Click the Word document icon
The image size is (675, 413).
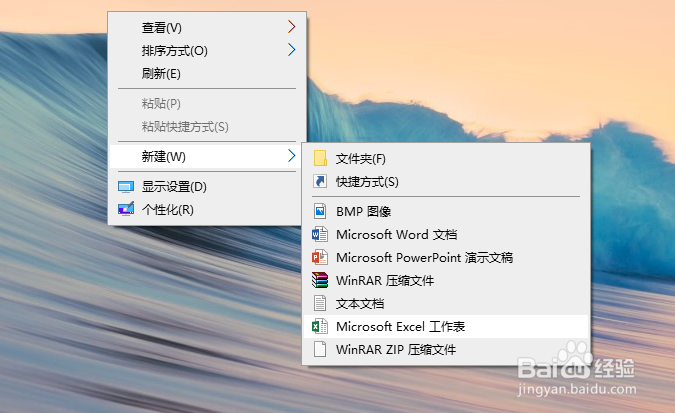pos(320,234)
